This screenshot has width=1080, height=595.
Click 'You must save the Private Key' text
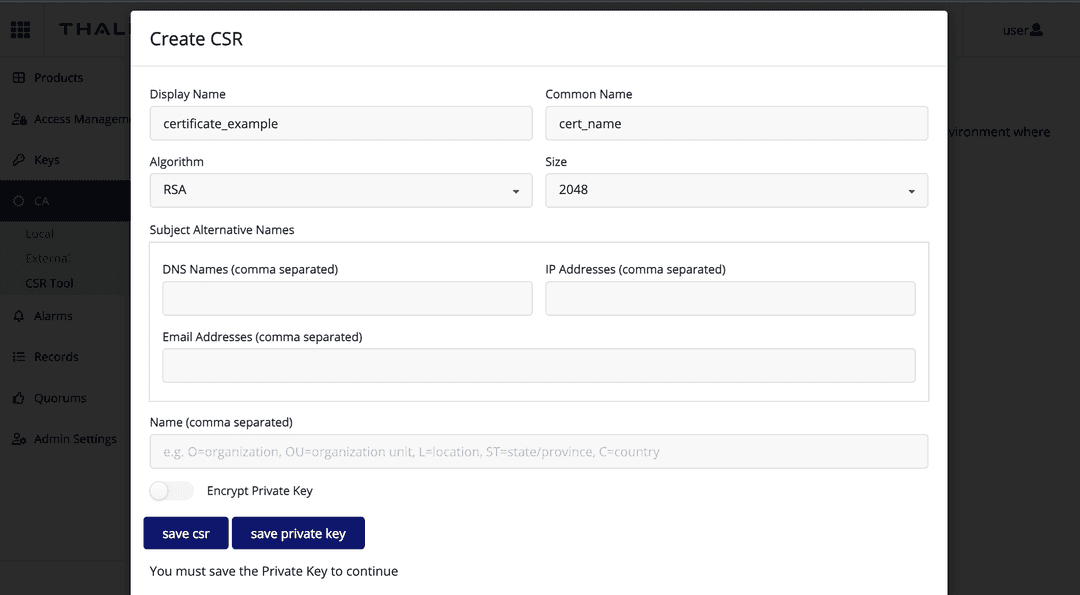273,572
